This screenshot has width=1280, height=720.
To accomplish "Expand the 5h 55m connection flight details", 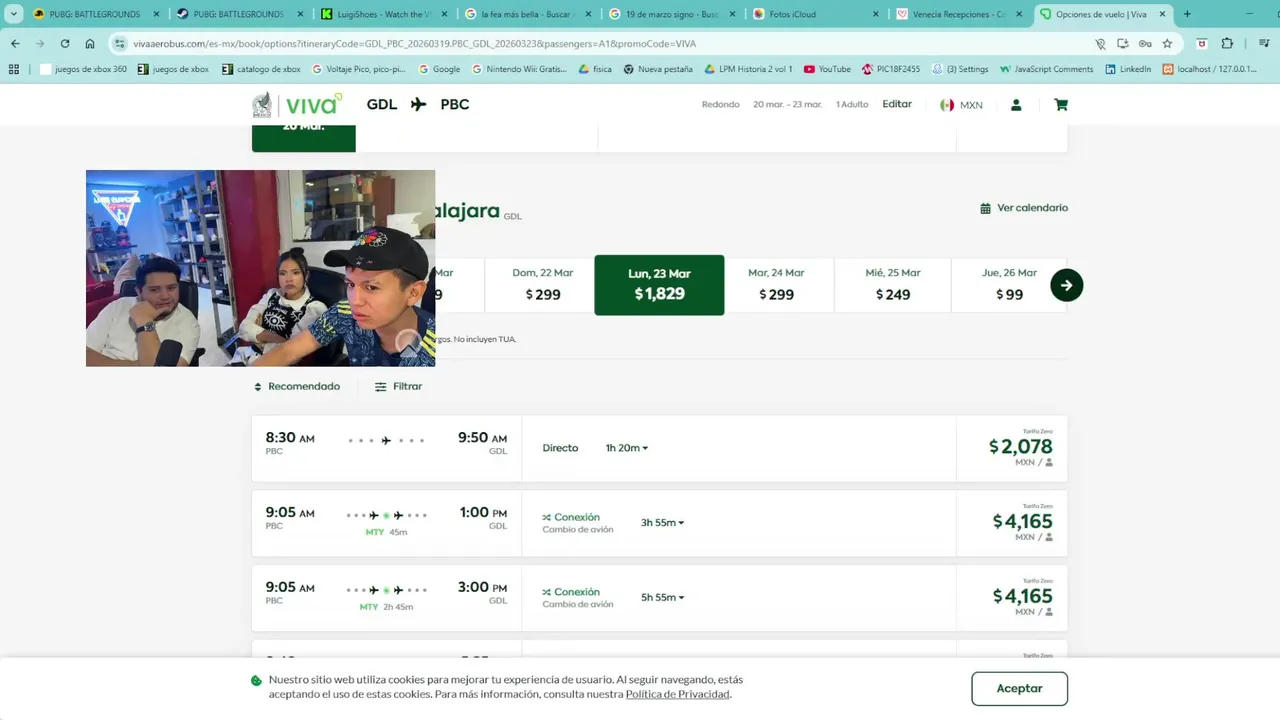I will tap(663, 598).
